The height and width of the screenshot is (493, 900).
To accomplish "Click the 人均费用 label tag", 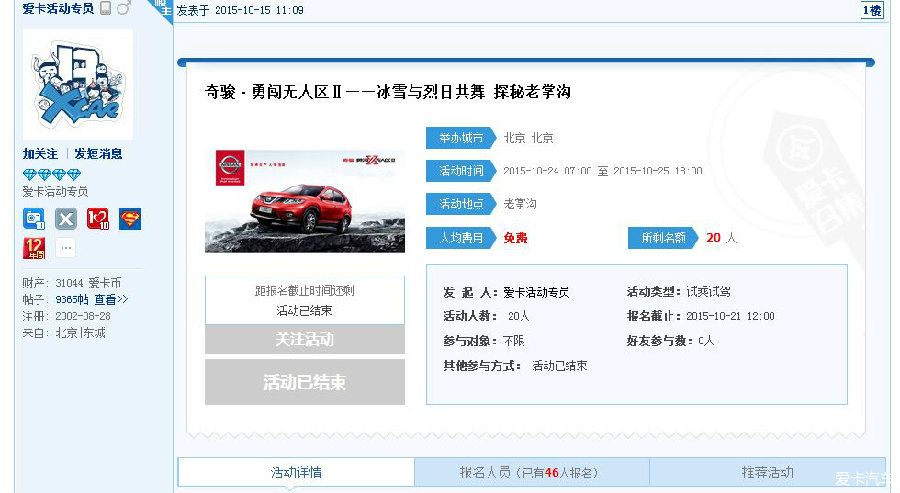I will (461, 238).
